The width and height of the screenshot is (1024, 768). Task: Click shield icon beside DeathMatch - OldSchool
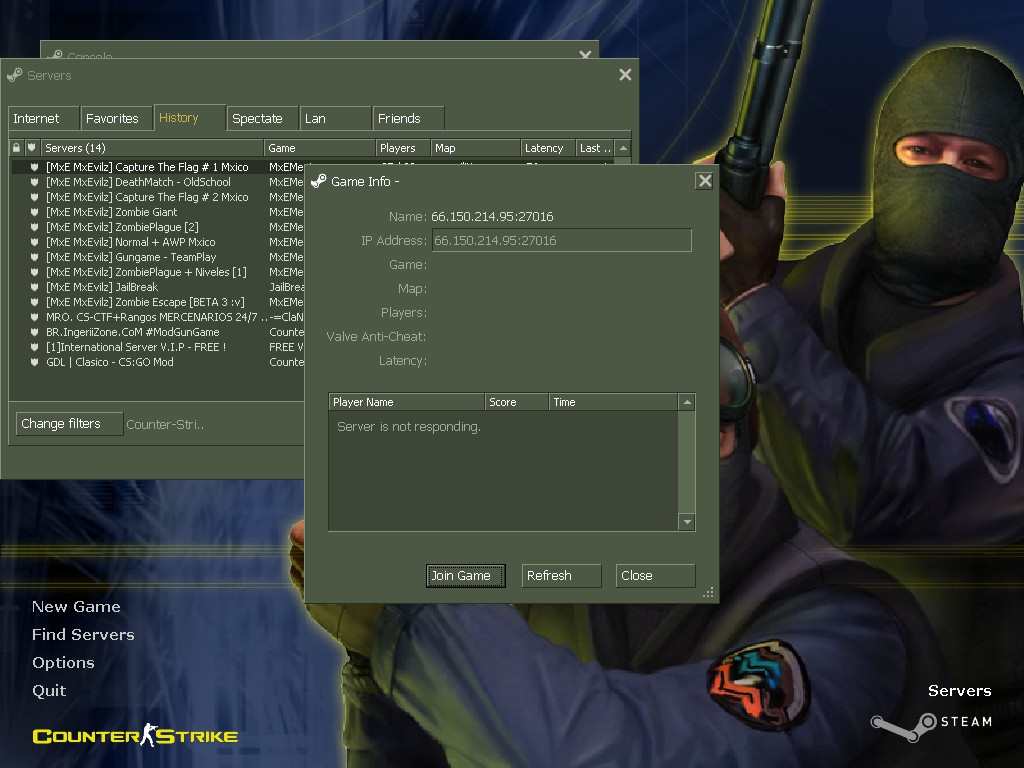34,182
